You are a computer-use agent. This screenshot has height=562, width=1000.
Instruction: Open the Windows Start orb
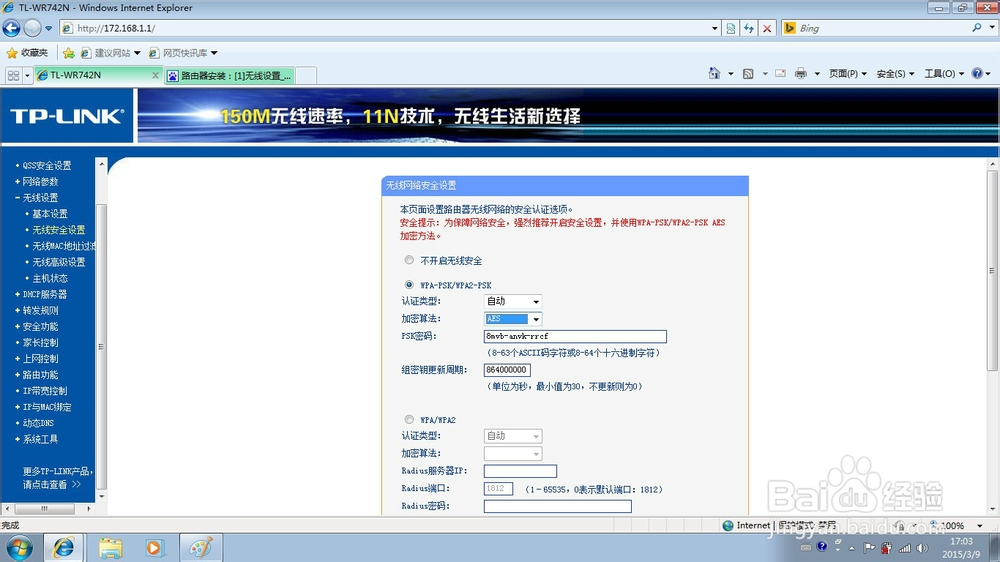19,548
